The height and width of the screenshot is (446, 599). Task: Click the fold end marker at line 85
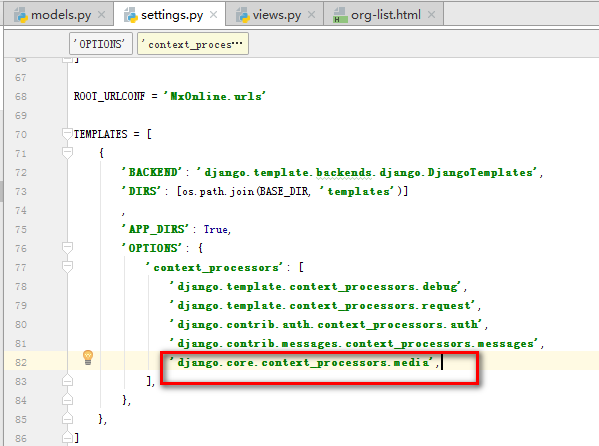(67, 419)
